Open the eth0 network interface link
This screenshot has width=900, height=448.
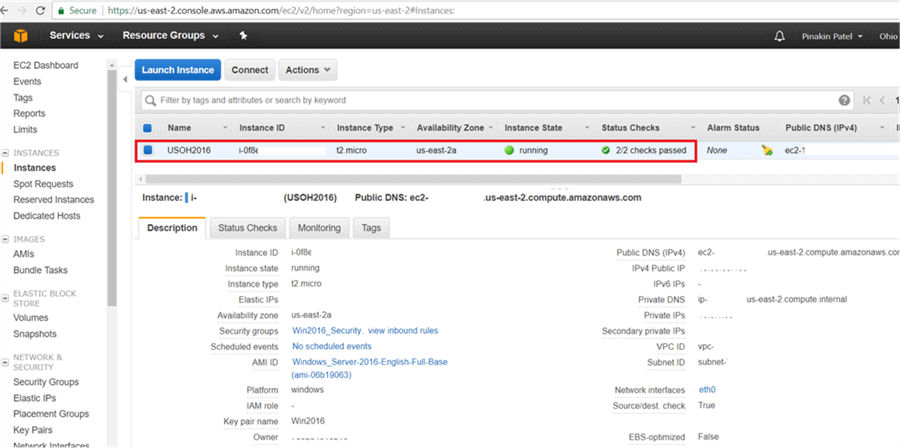(707, 390)
